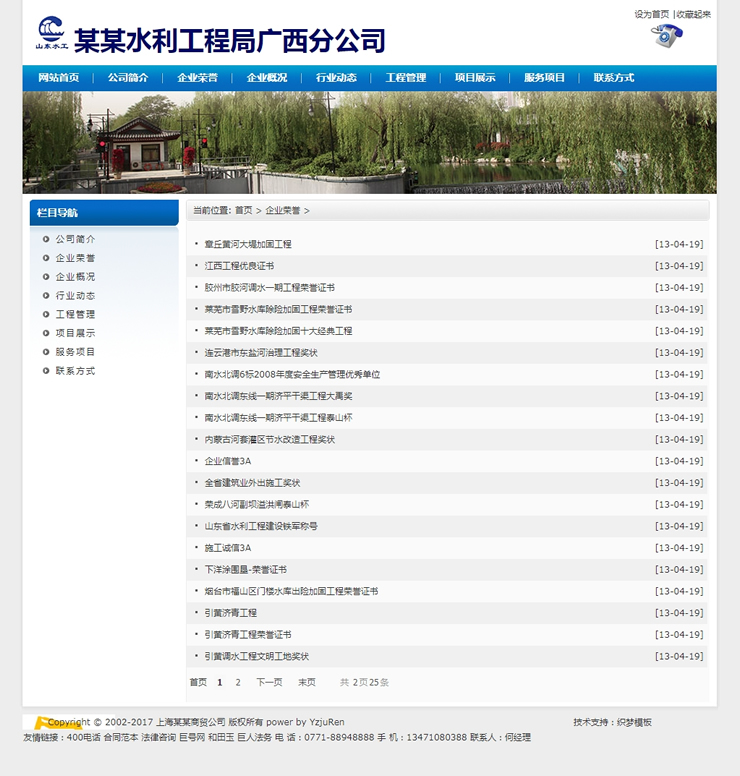Open the article 企业信誉3A
Viewport: 740px width, 776px height.
pyautogui.click(x=228, y=461)
